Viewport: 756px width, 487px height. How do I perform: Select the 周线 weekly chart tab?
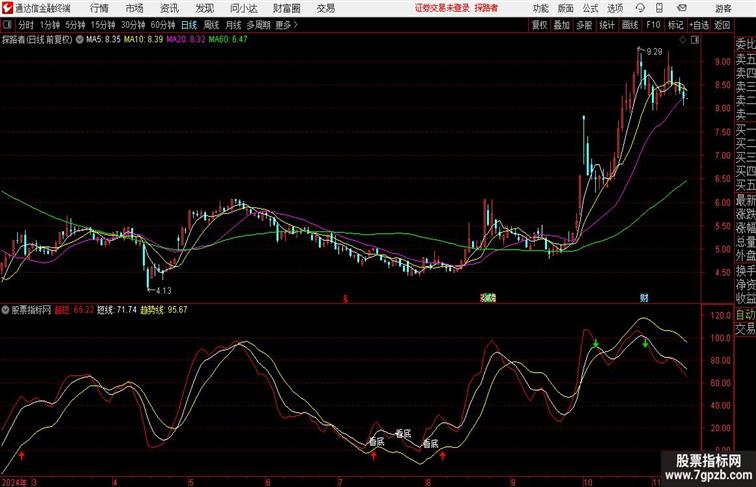click(211, 25)
